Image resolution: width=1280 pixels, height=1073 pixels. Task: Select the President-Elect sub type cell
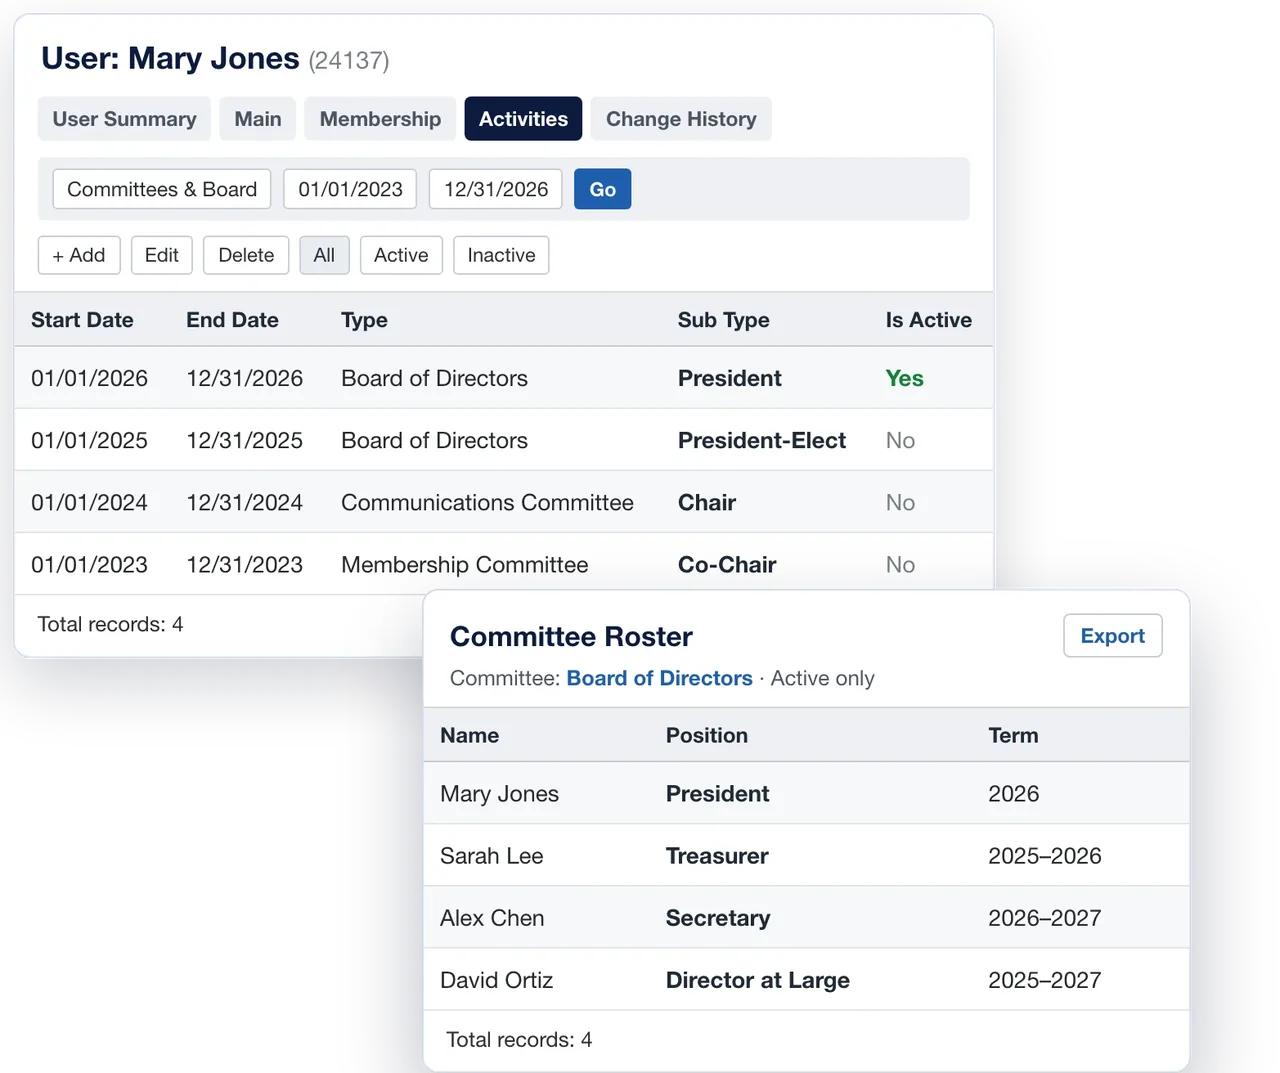pyautogui.click(x=762, y=440)
